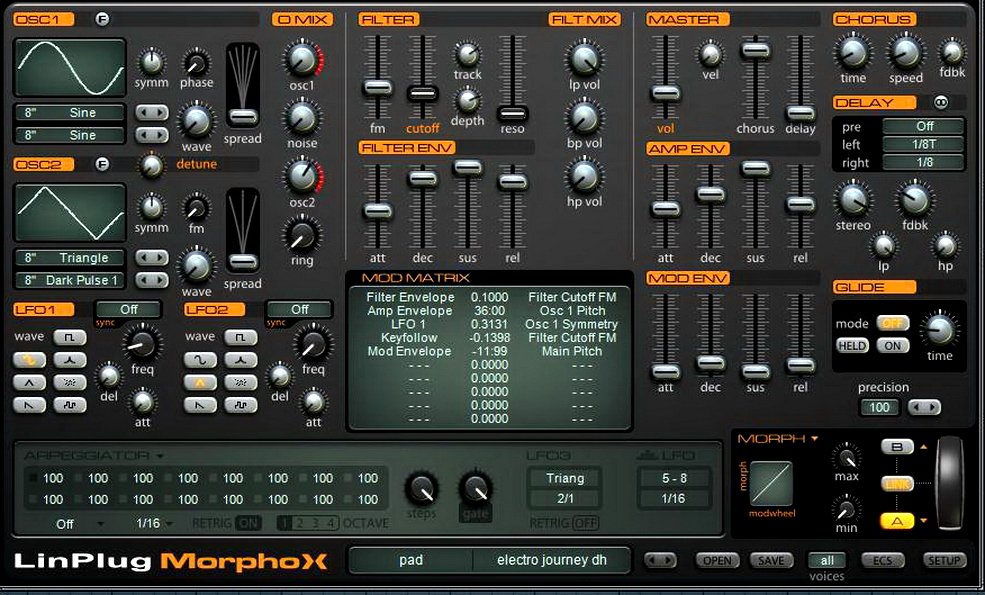This screenshot has width=985, height=595.
Task: Toggle the morph LINK button
Action: pos(898,483)
